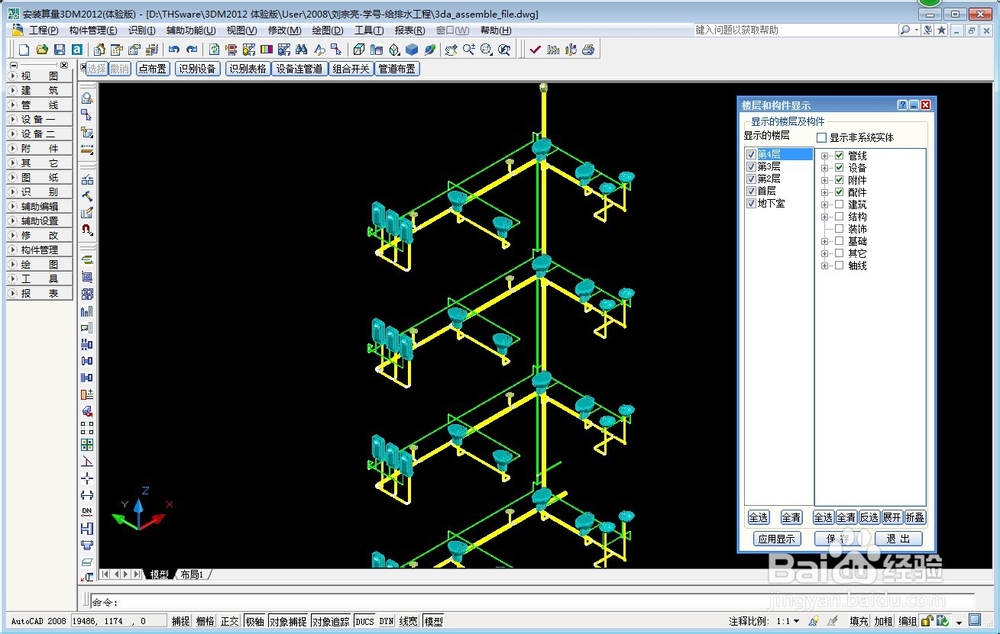Click the 管道布置 toolbar button
Screen dimensions: 1000x634
pos(397,69)
